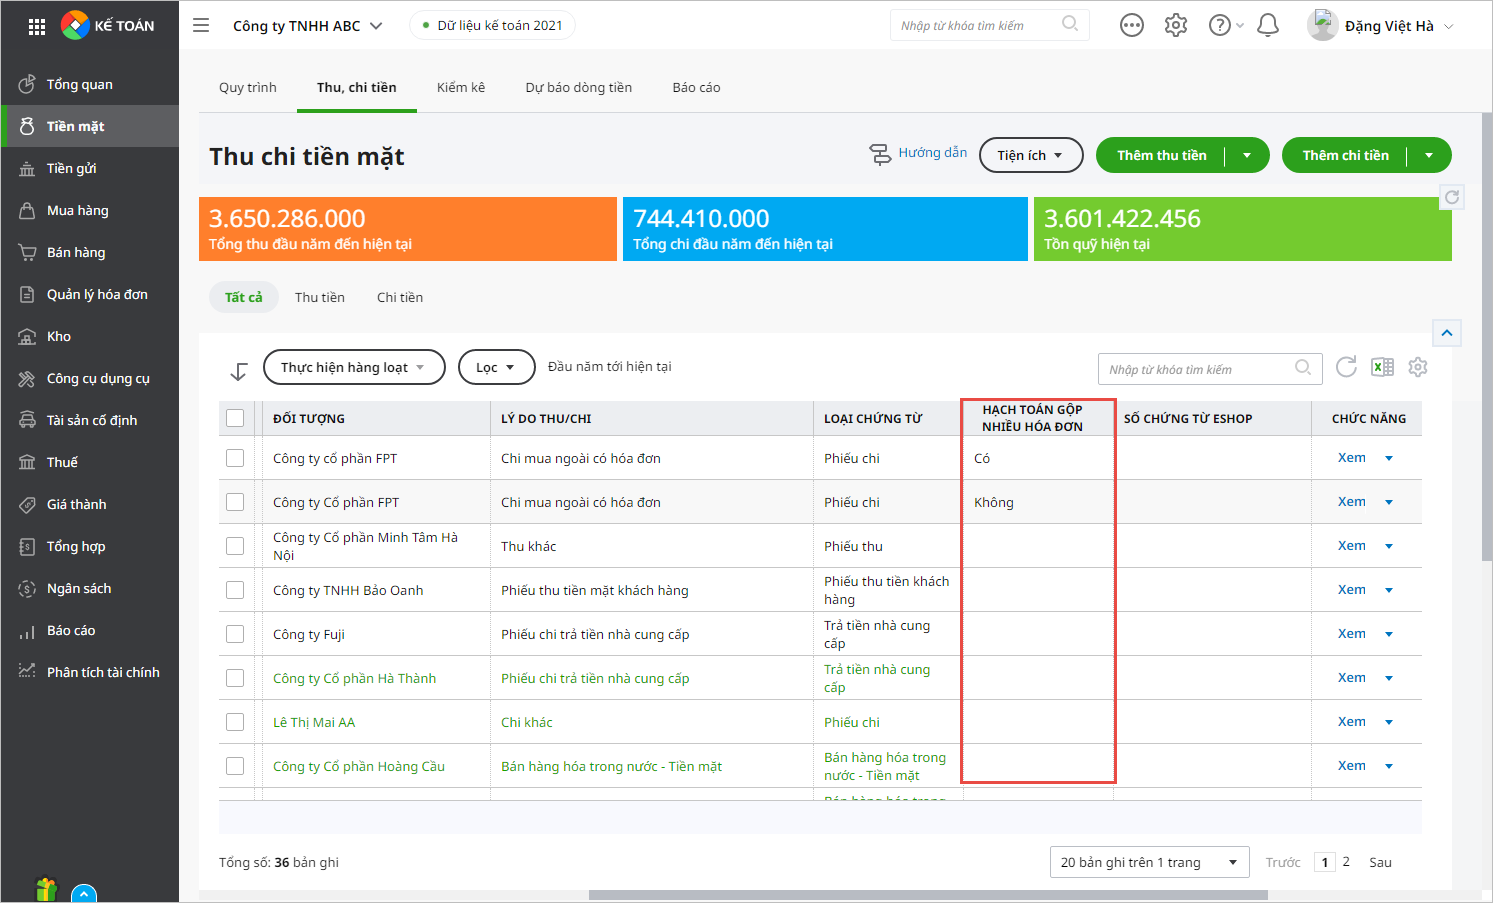Open the records-per-page dropdown

1149,862
